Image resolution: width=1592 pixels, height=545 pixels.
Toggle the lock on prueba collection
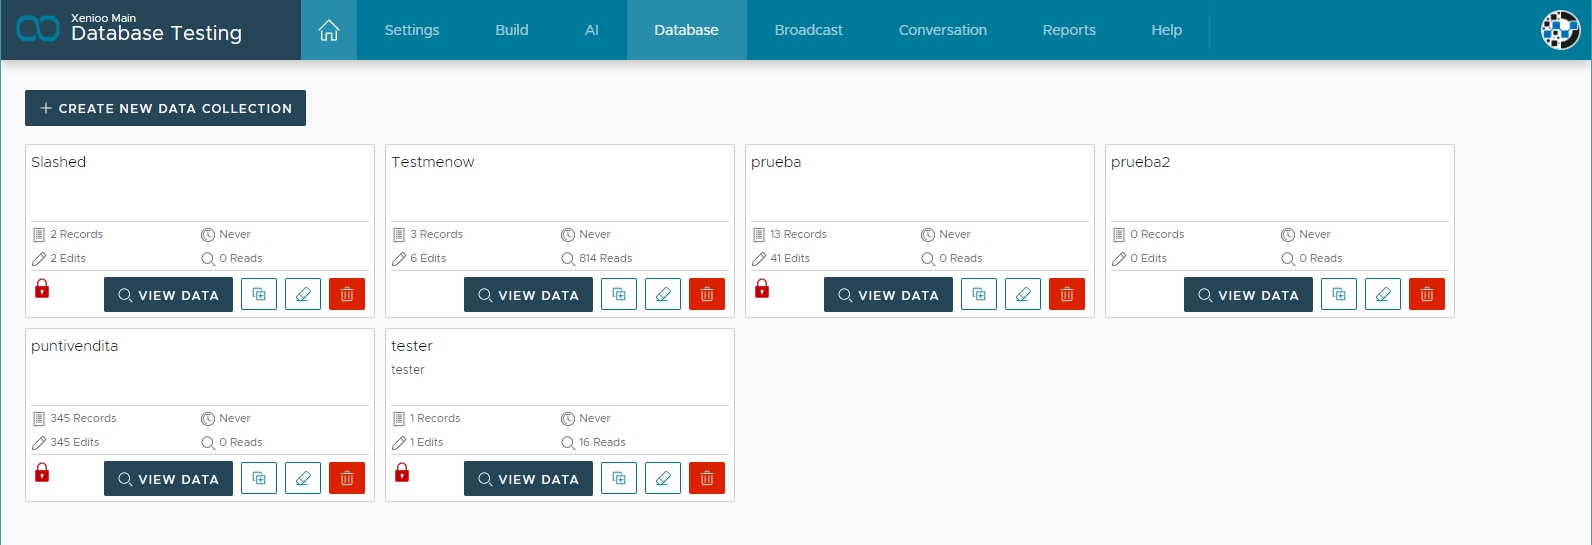762,289
